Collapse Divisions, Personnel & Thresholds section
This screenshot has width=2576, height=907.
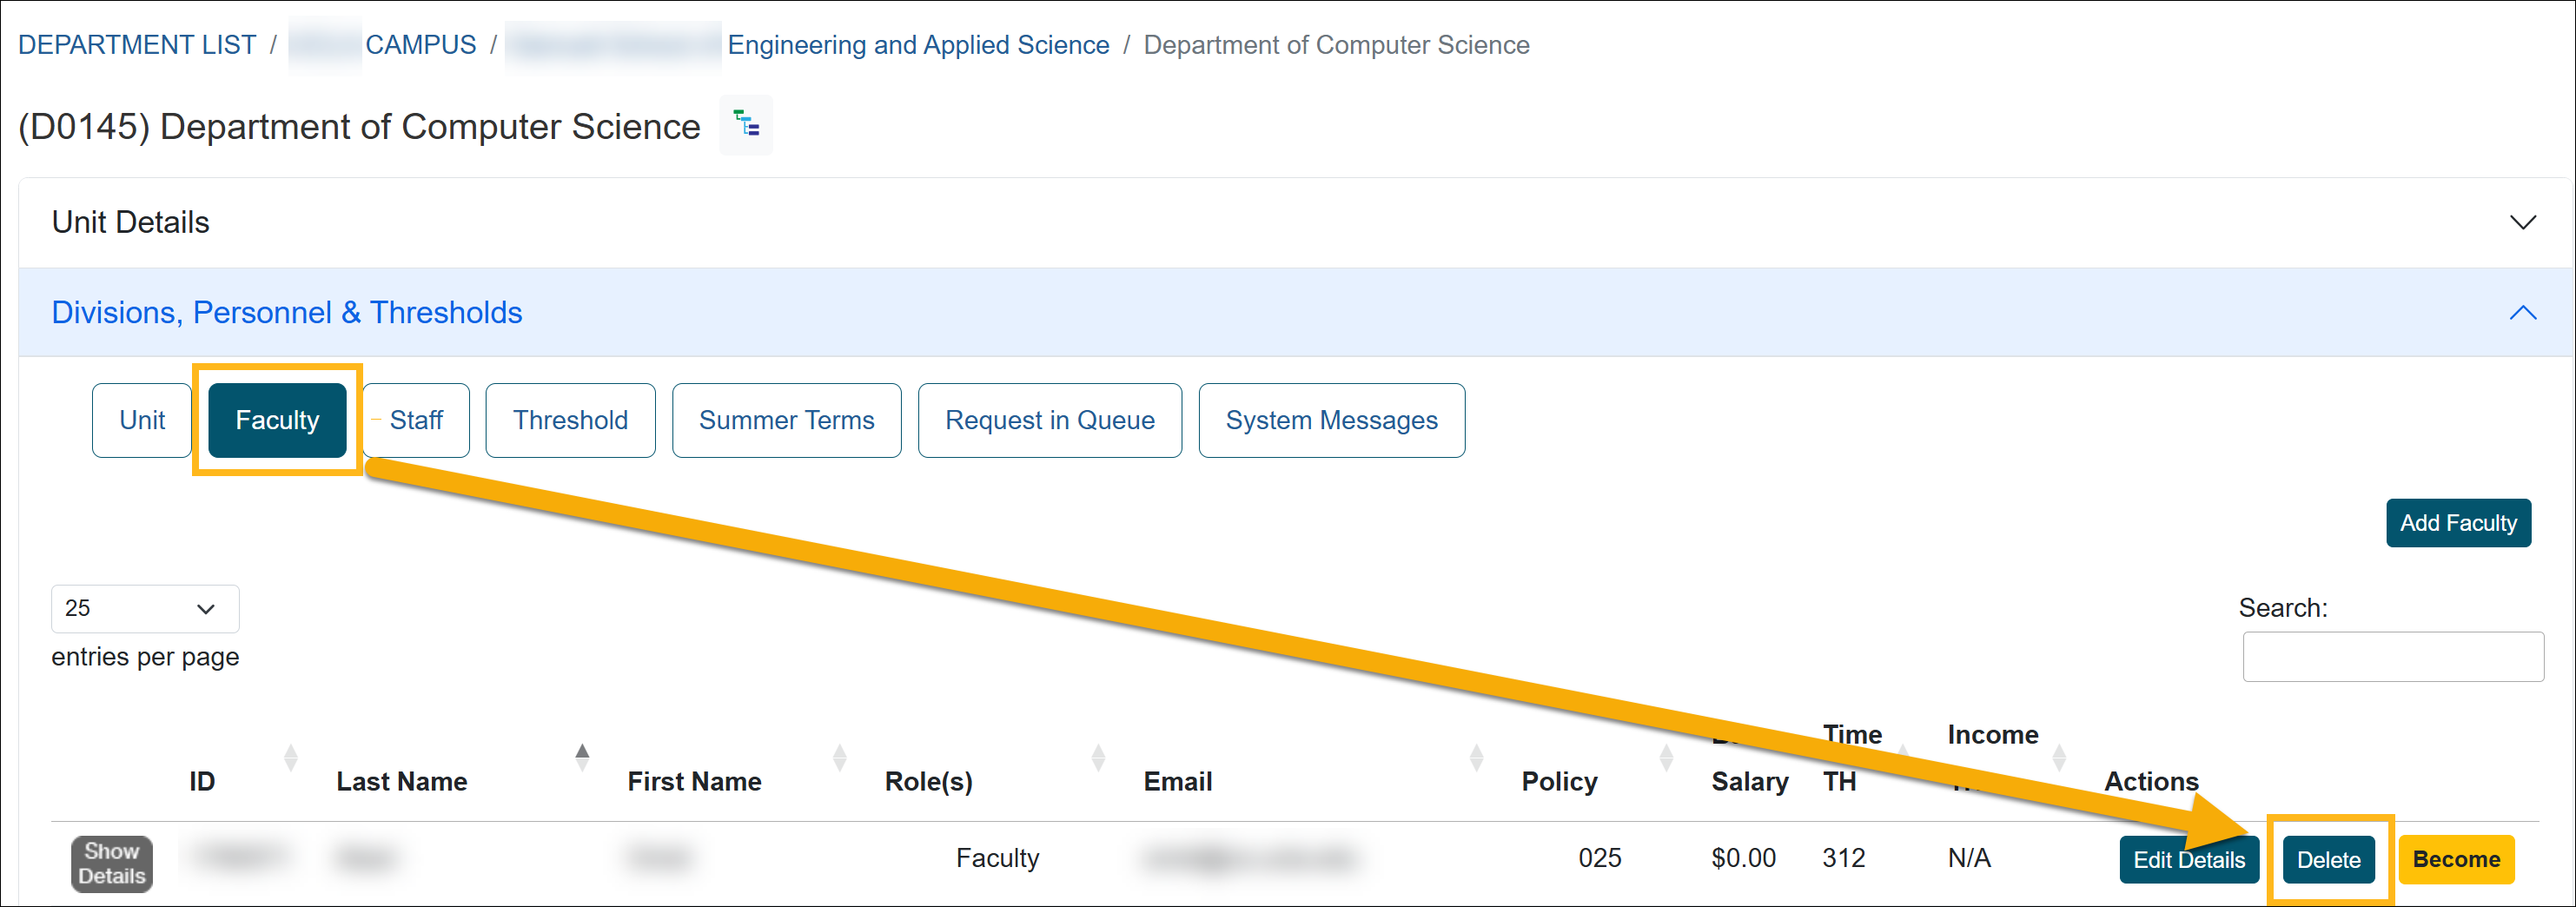(x=2522, y=313)
